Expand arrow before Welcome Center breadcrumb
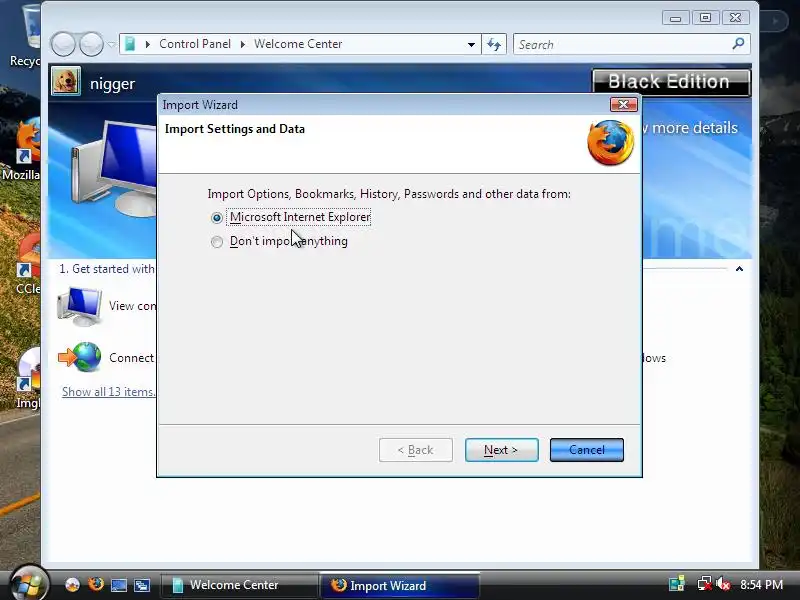Image resolution: width=800 pixels, height=600 pixels. [243, 44]
